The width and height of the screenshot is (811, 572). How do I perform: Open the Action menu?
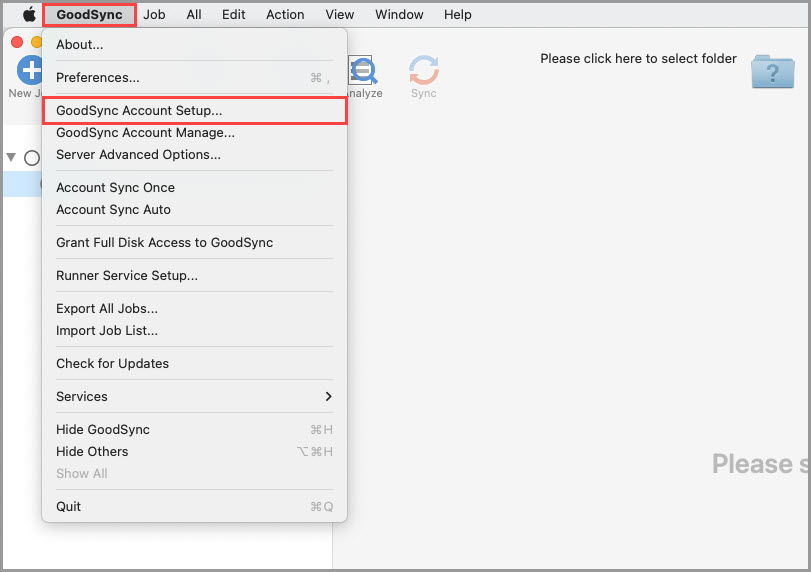[x=285, y=14]
